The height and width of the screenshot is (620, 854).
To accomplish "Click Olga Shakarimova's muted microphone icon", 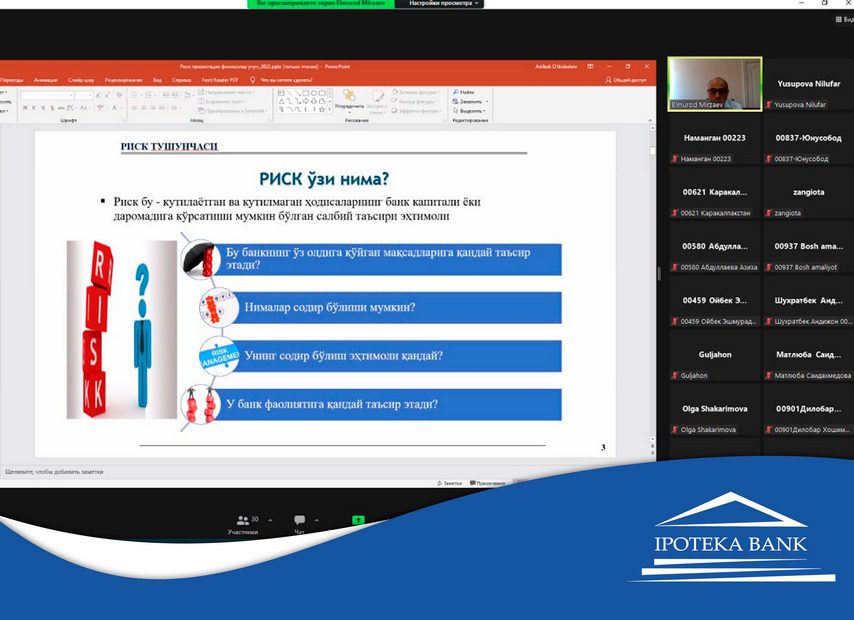I will coord(675,429).
